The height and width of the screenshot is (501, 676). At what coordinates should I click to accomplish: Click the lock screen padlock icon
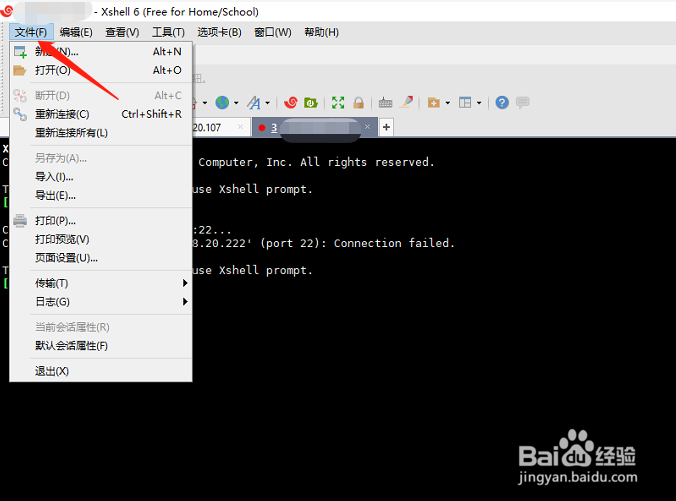click(x=358, y=103)
